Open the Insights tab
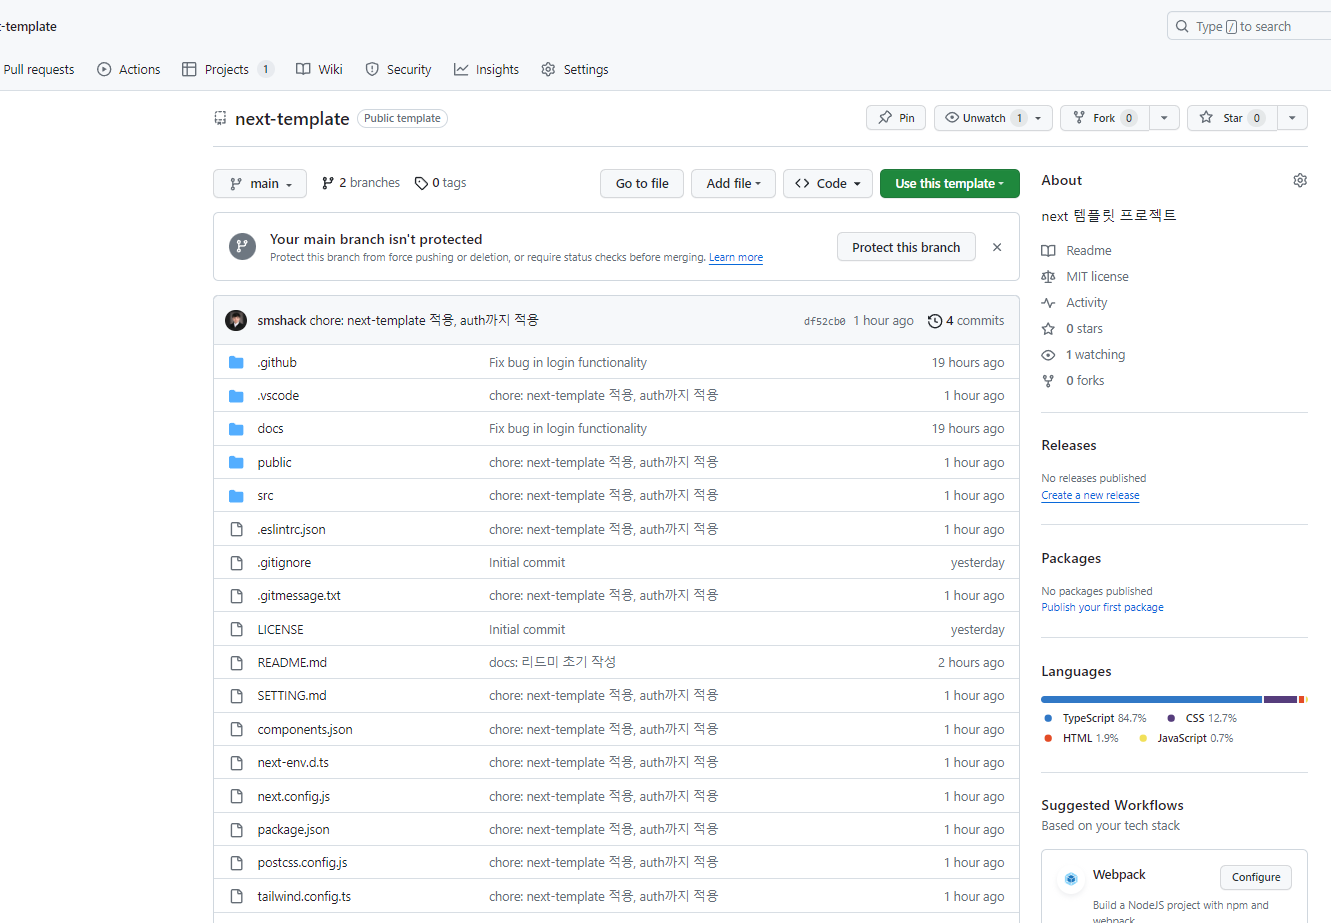 [x=486, y=69]
